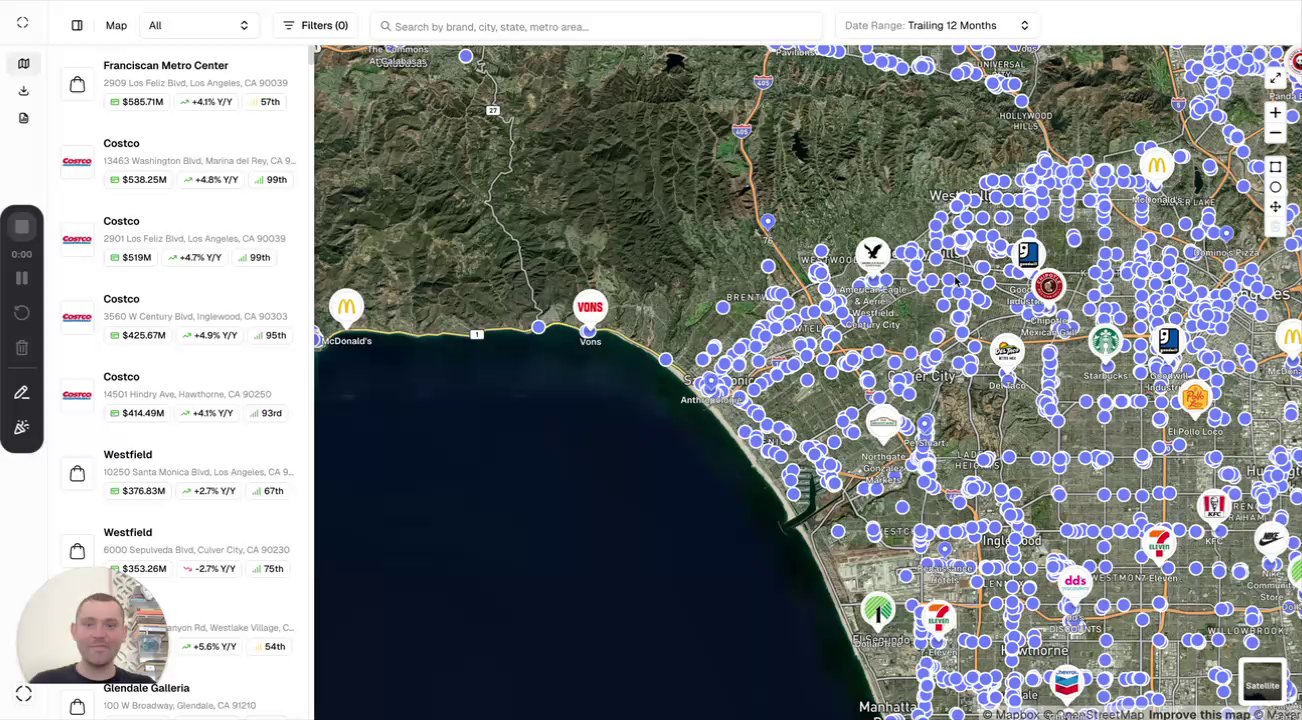The width and height of the screenshot is (1302, 720).
Task: Click the shopping bag icon for Franciscan Metro Center
Action: (x=77, y=84)
